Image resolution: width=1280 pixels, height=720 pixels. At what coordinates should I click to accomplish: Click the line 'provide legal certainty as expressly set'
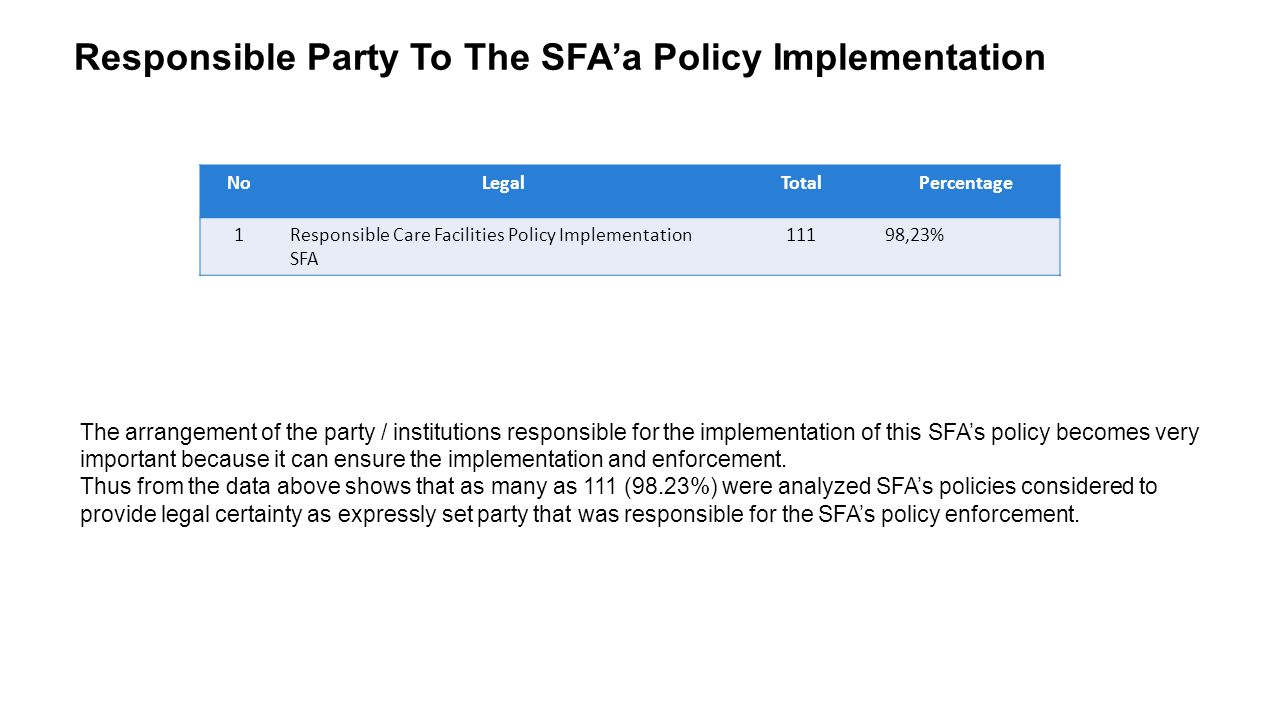click(x=580, y=516)
